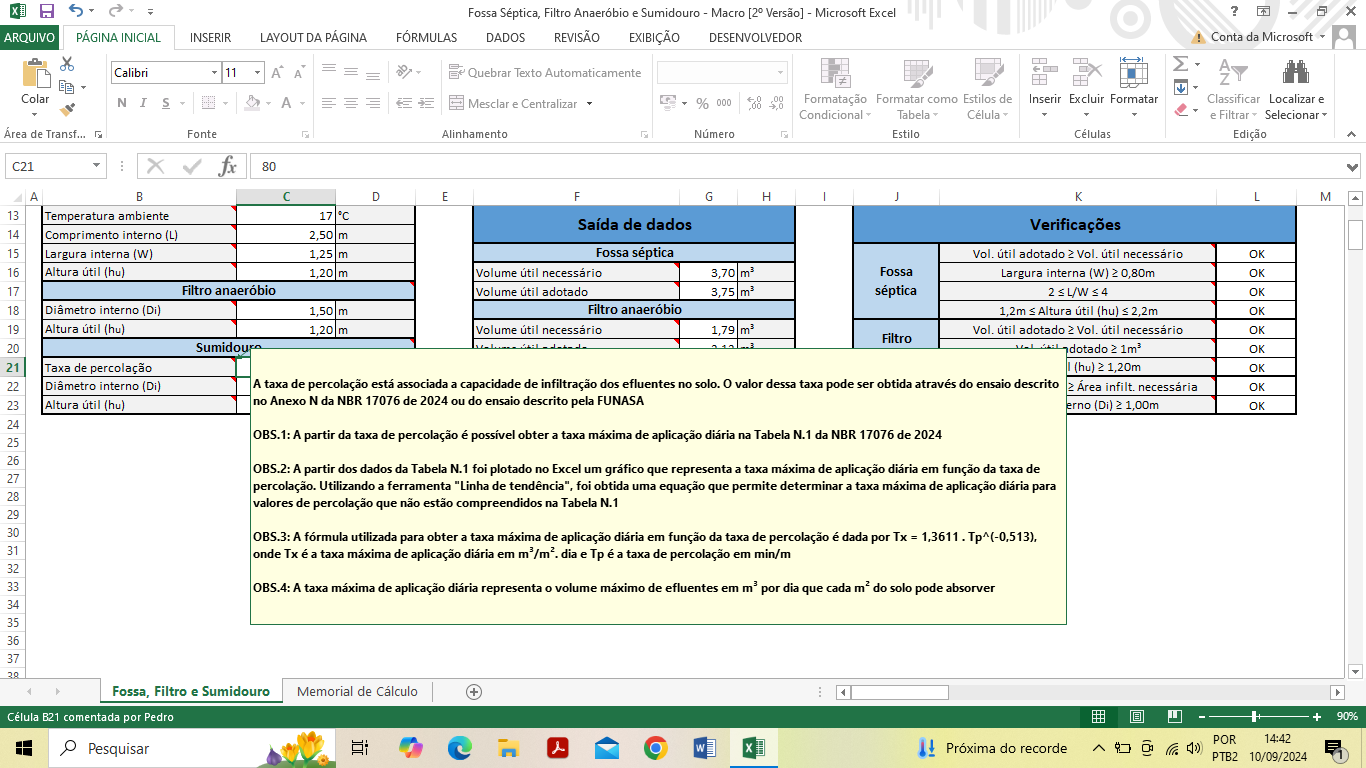Switch to Memorial de Cálculo sheet tab
This screenshot has height=768, width=1366.
pos(357,692)
